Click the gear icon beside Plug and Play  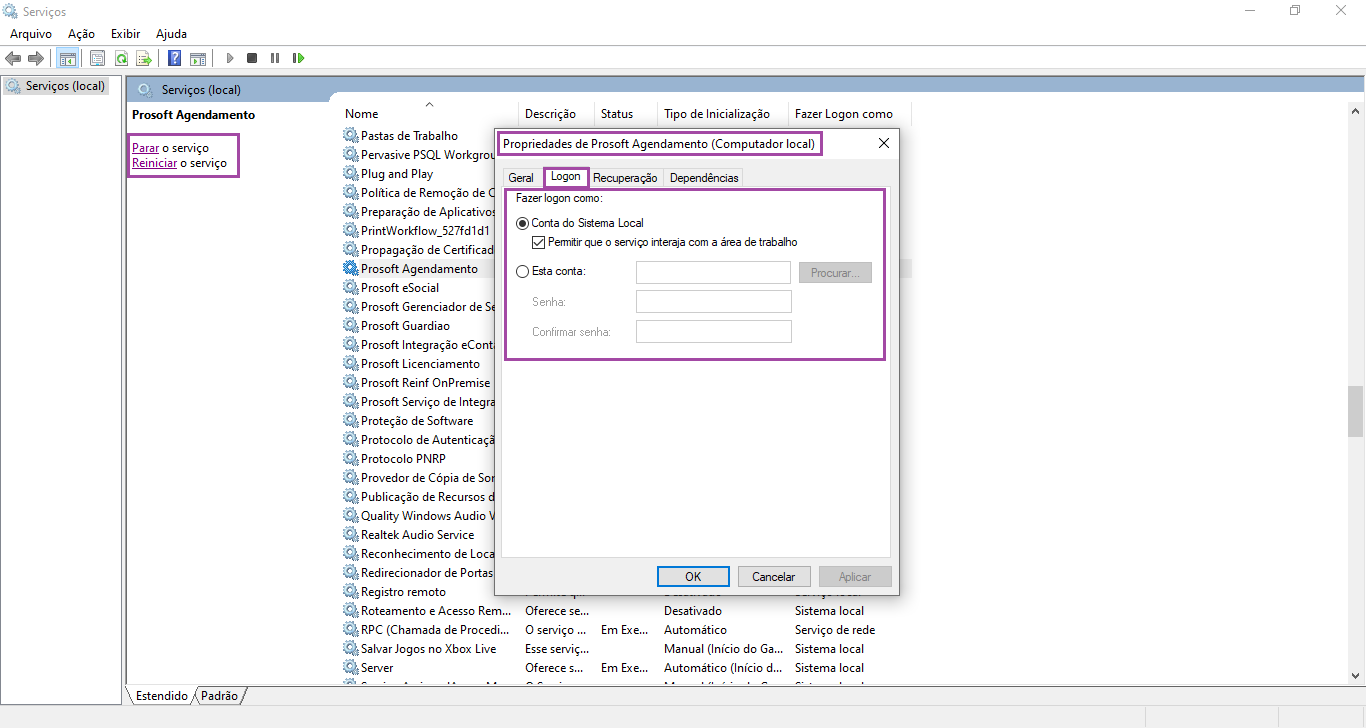click(x=350, y=173)
